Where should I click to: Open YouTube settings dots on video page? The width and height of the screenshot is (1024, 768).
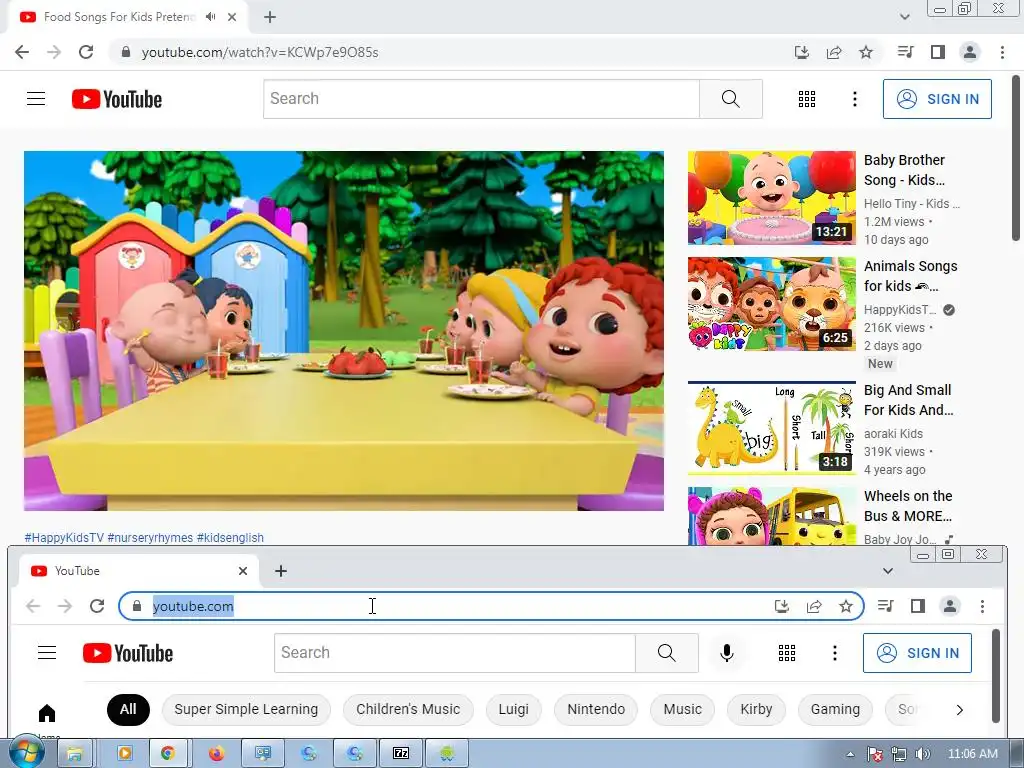click(x=855, y=99)
